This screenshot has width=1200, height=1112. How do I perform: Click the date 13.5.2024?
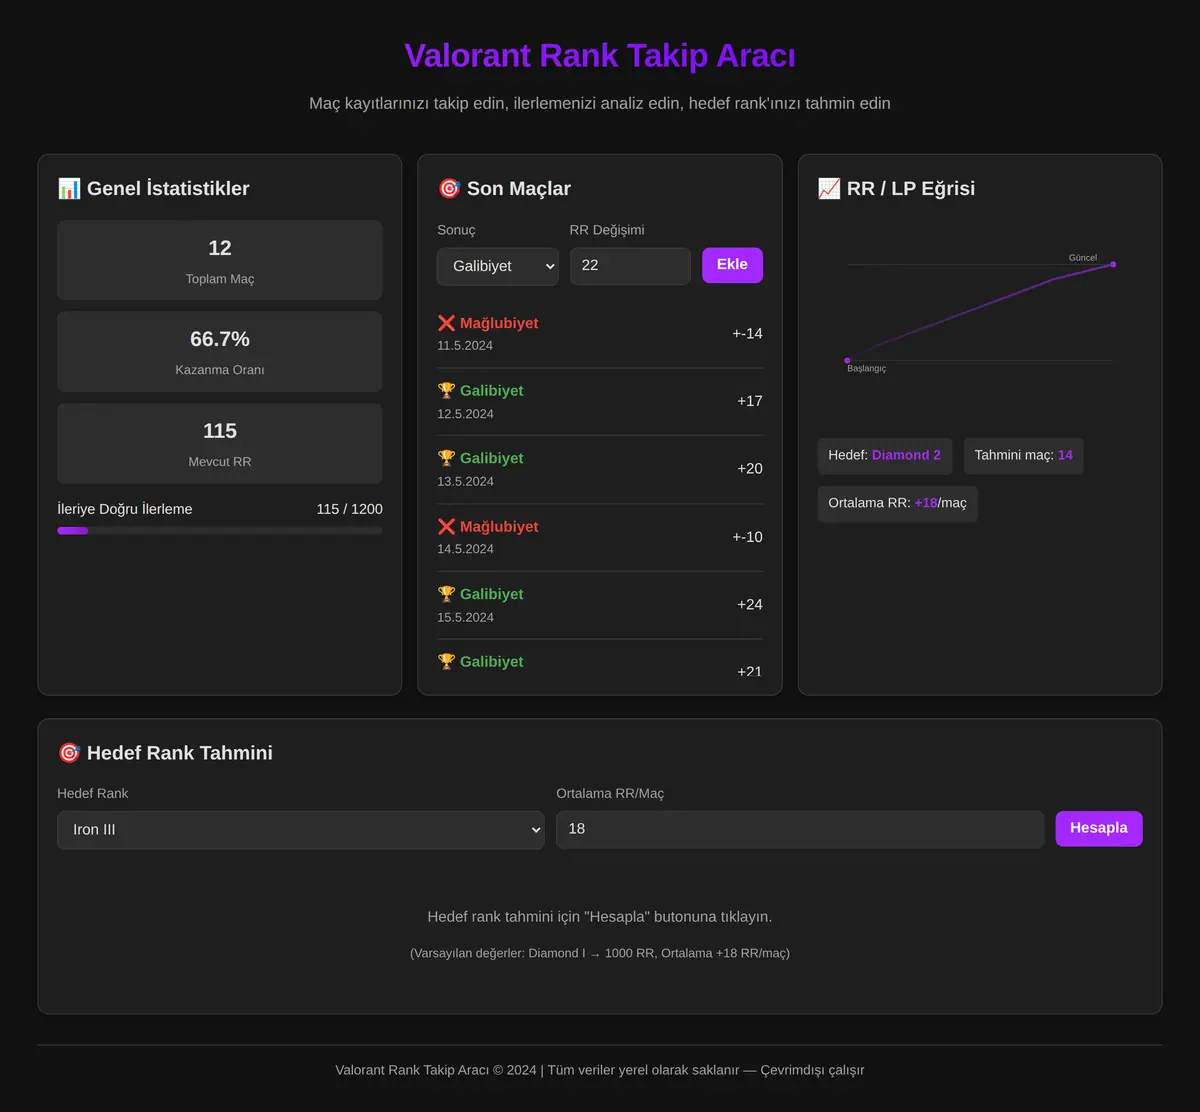[x=465, y=481]
